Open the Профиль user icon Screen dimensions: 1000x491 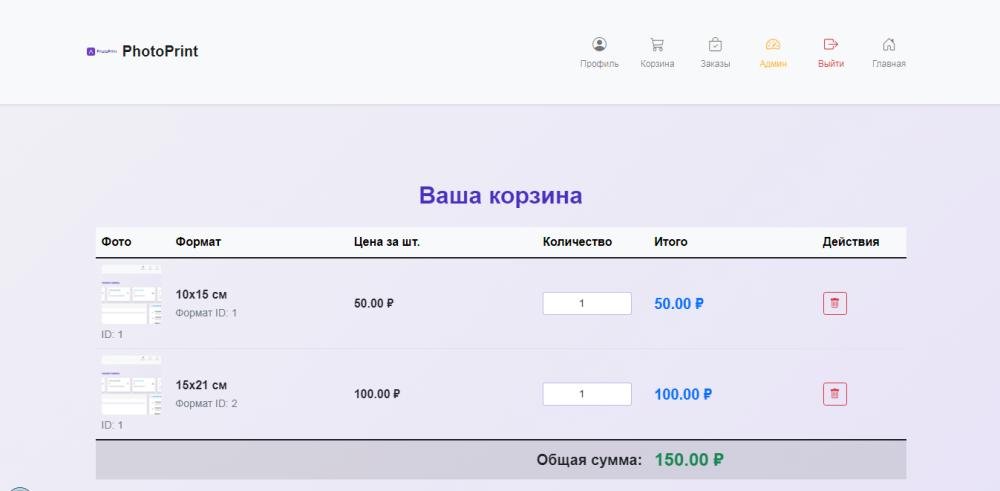599,44
